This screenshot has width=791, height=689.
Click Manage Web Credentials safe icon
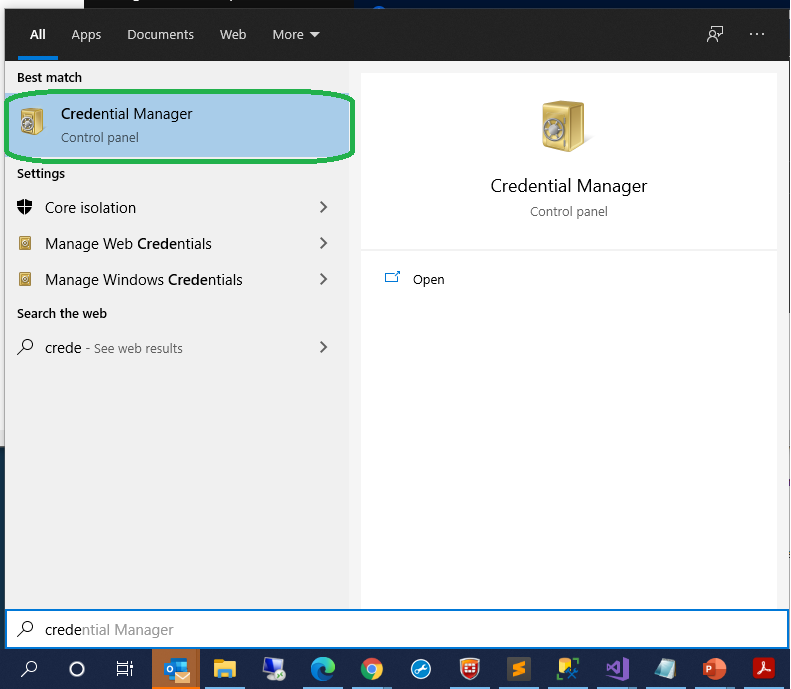25,243
